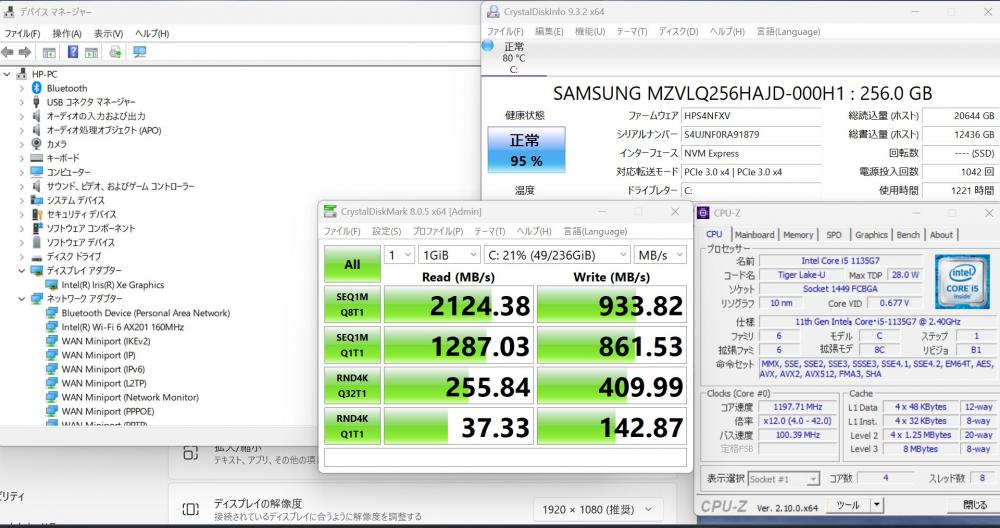Select WAN Miniport (IKEv2) entry

tap(106, 341)
